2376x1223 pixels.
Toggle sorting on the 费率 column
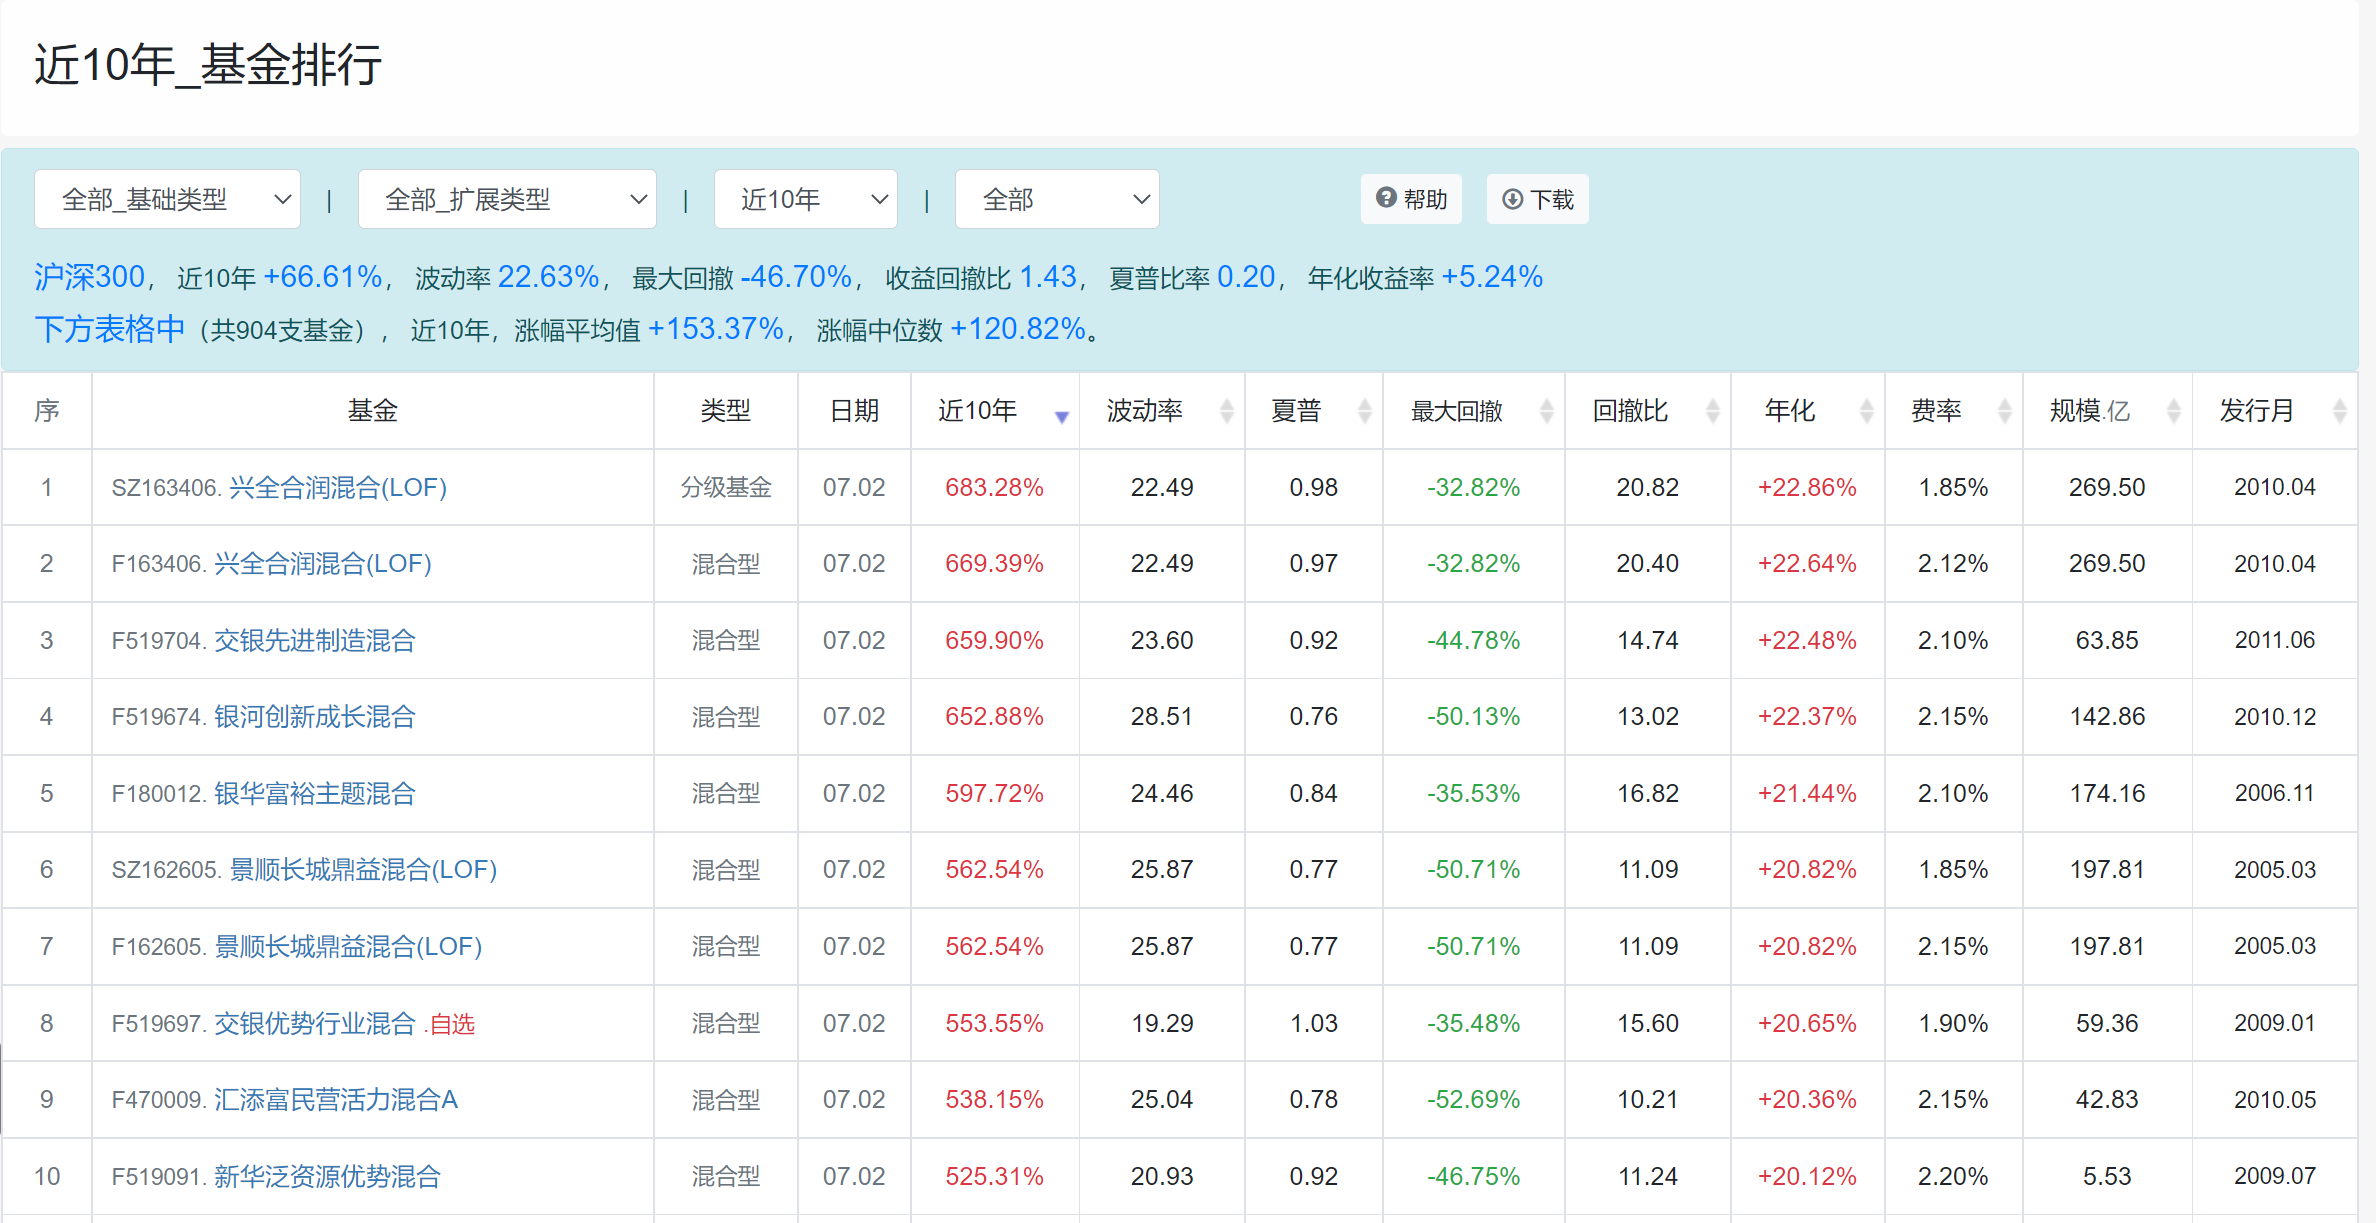(2003, 410)
